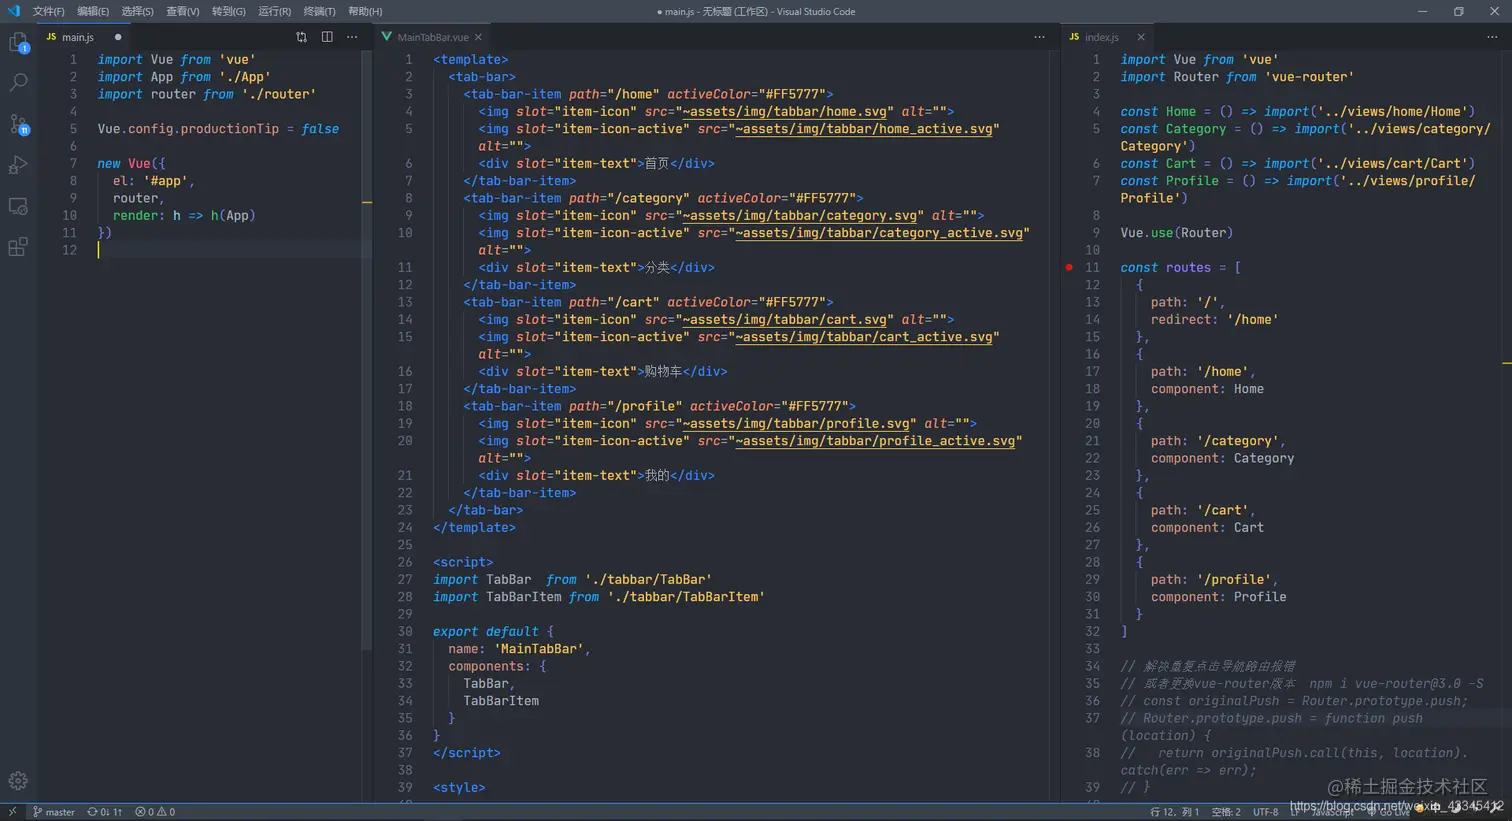This screenshot has width=1512, height=821.
Task: Follow the profile_active.svg asset path link
Action: point(875,441)
